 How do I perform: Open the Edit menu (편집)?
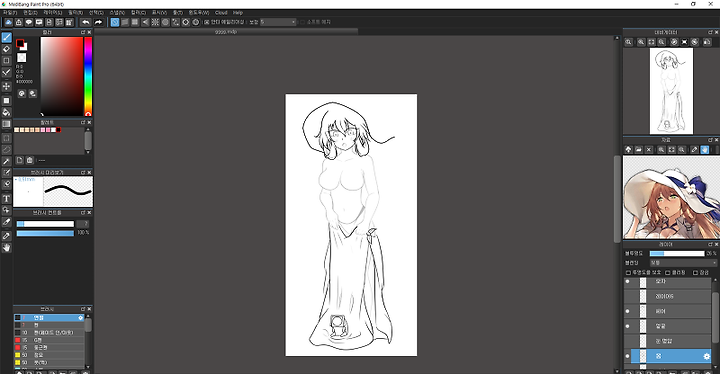(x=30, y=13)
